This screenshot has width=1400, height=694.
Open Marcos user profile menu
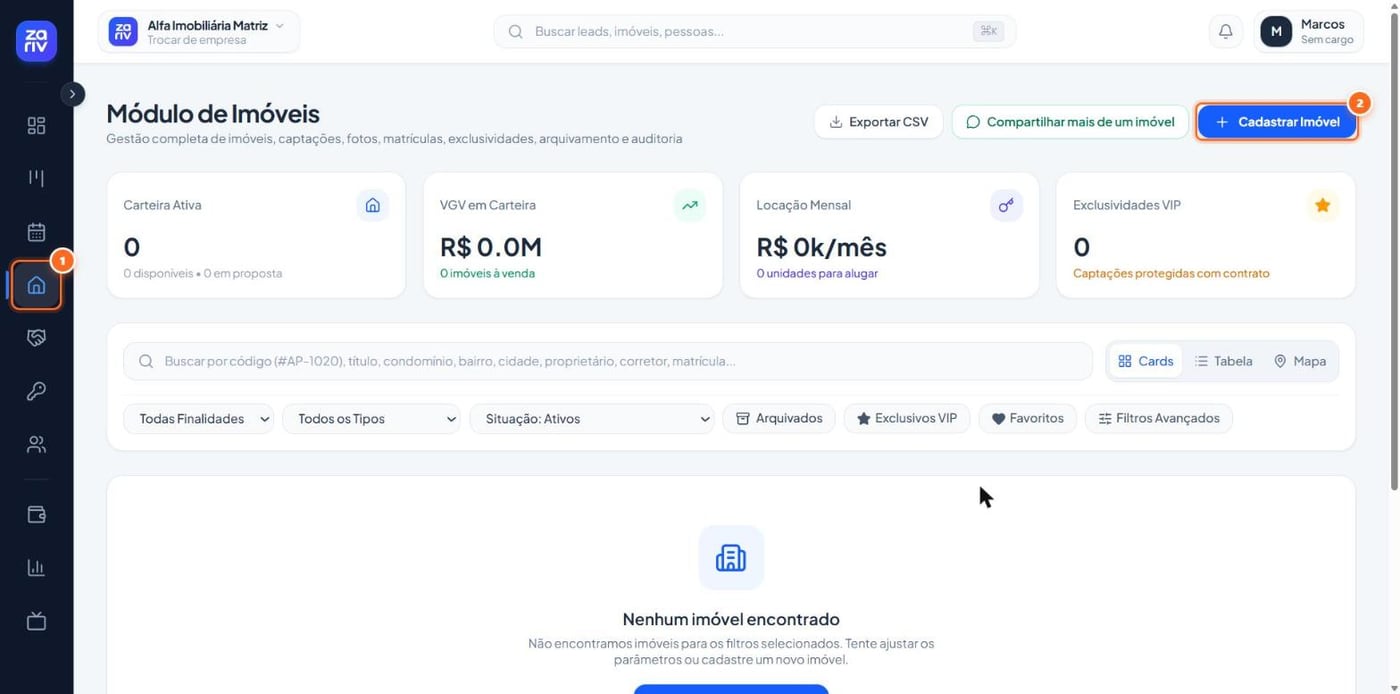tap(1309, 32)
